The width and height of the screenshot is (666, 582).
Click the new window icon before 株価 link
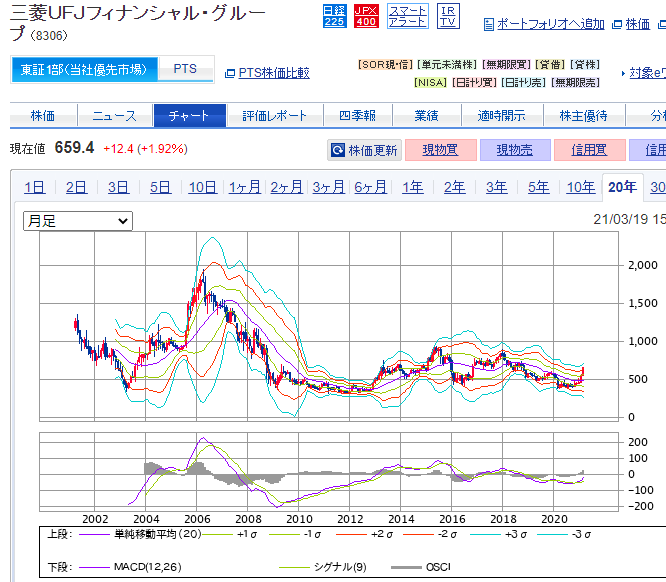tap(617, 25)
